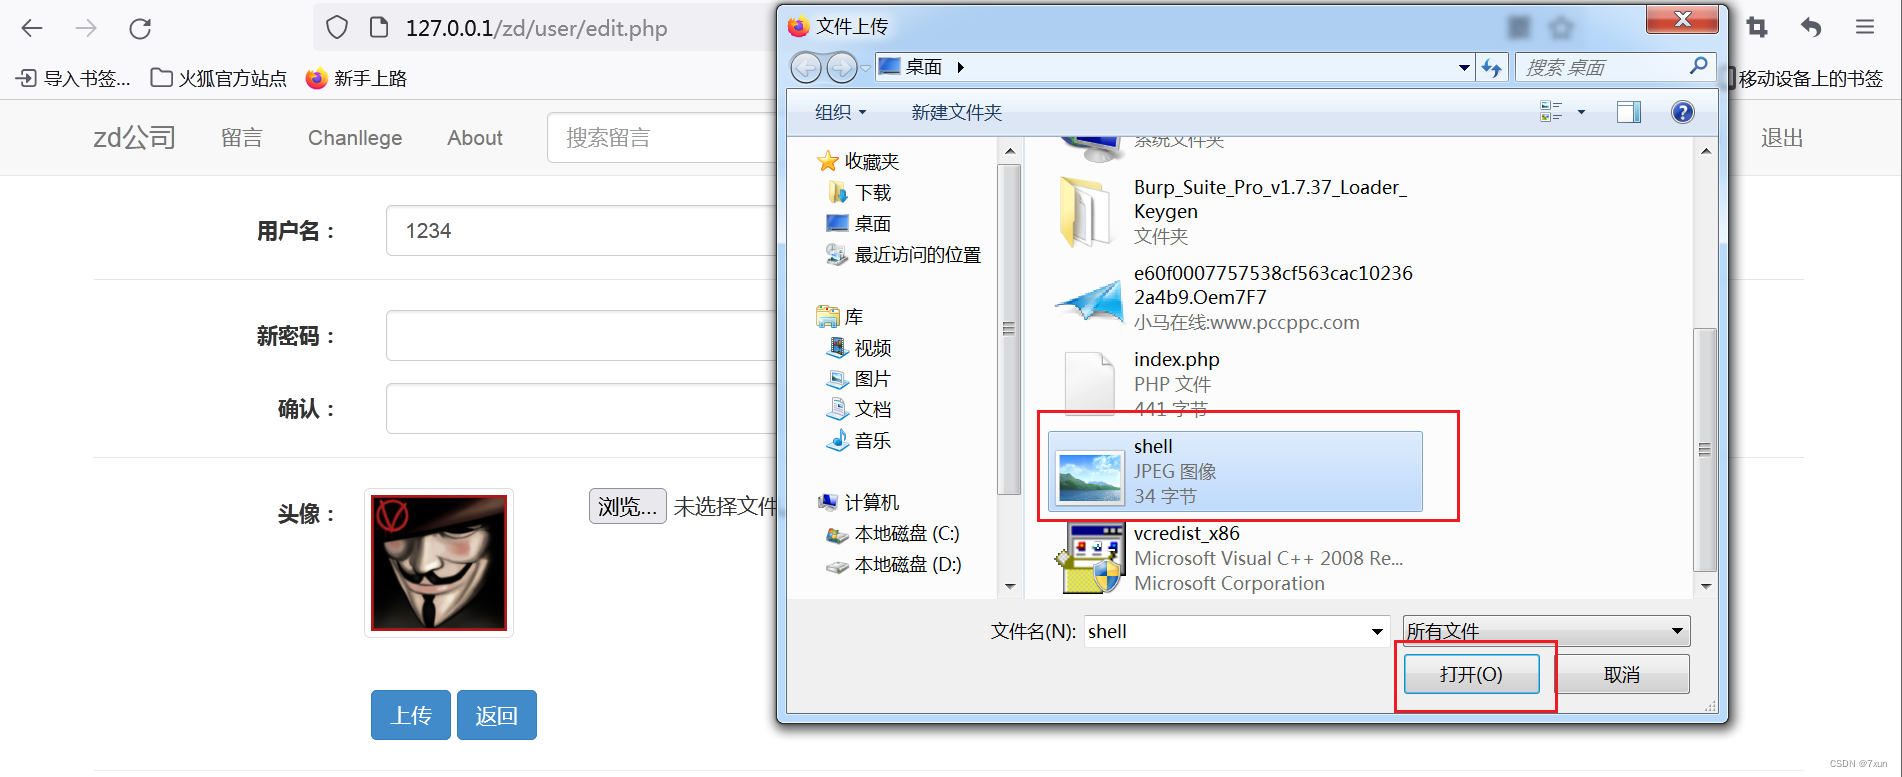The height and width of the screenshot is (777, 1902).
Task: Open the 组织 menu
Action: pos(840,112)
